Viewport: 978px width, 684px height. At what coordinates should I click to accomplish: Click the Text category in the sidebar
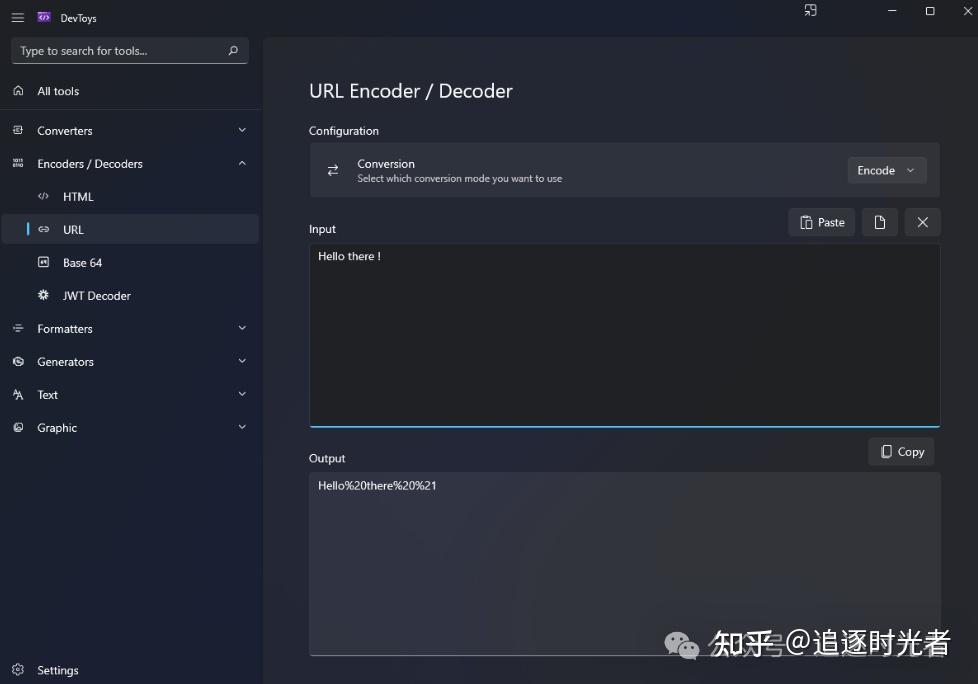pyautogui.click(x=46, y=394)
